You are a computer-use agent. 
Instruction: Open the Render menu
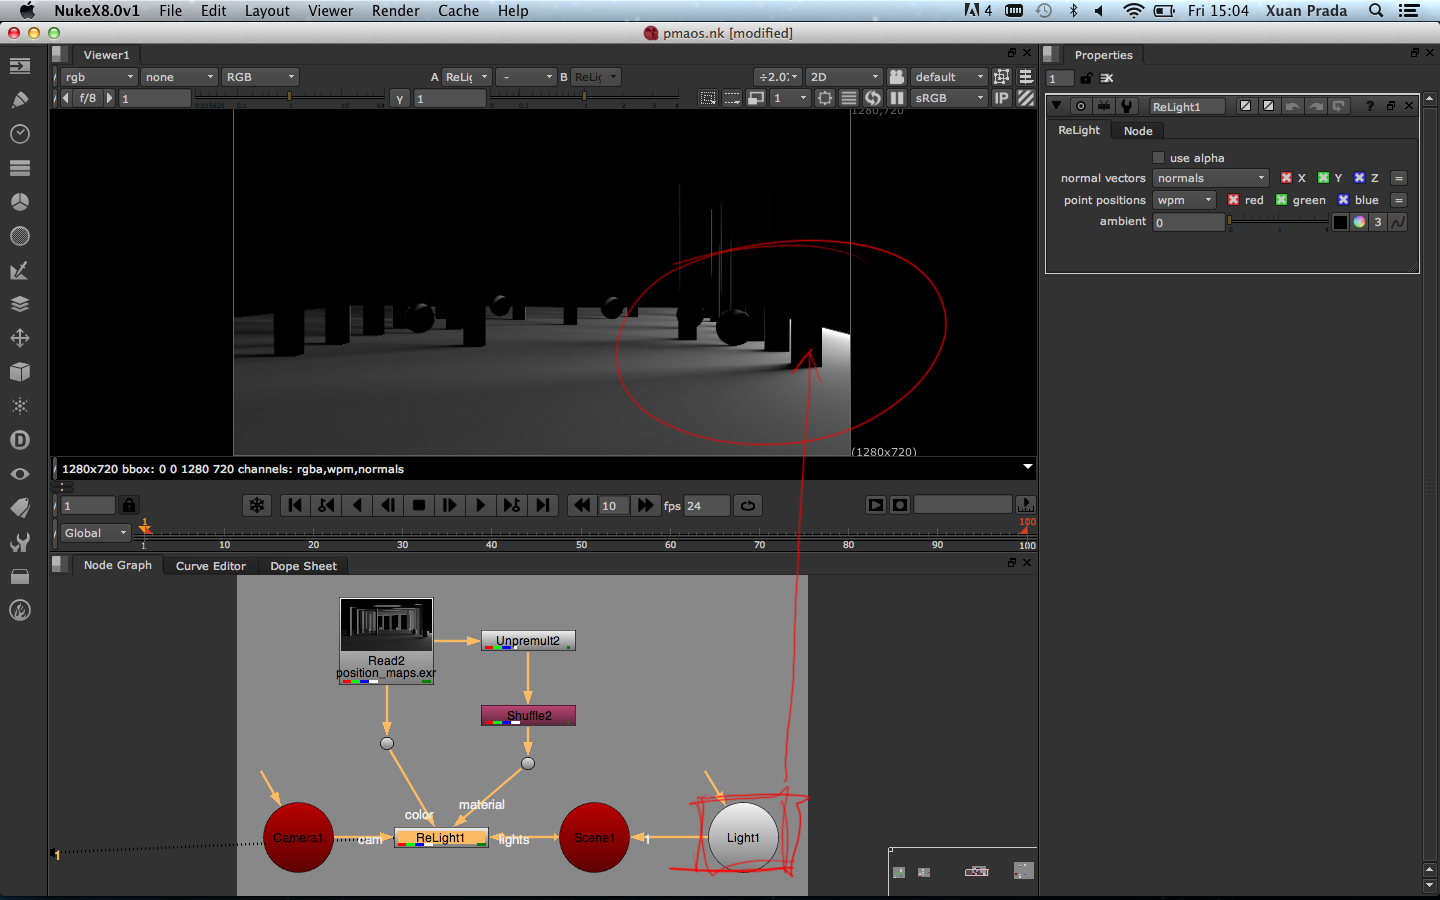[396, 11]
